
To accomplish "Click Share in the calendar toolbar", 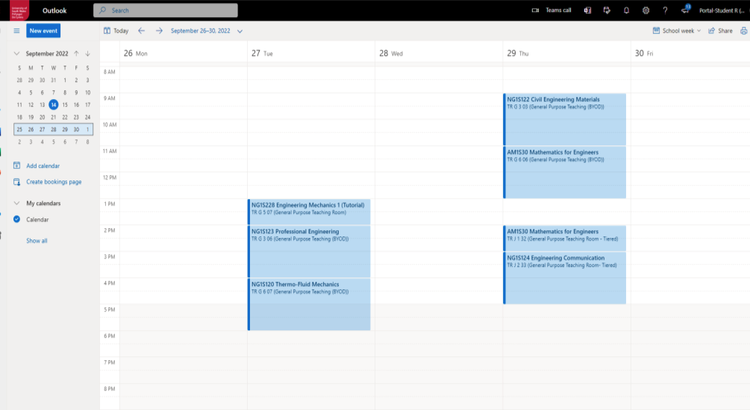I will pos(720,31).
